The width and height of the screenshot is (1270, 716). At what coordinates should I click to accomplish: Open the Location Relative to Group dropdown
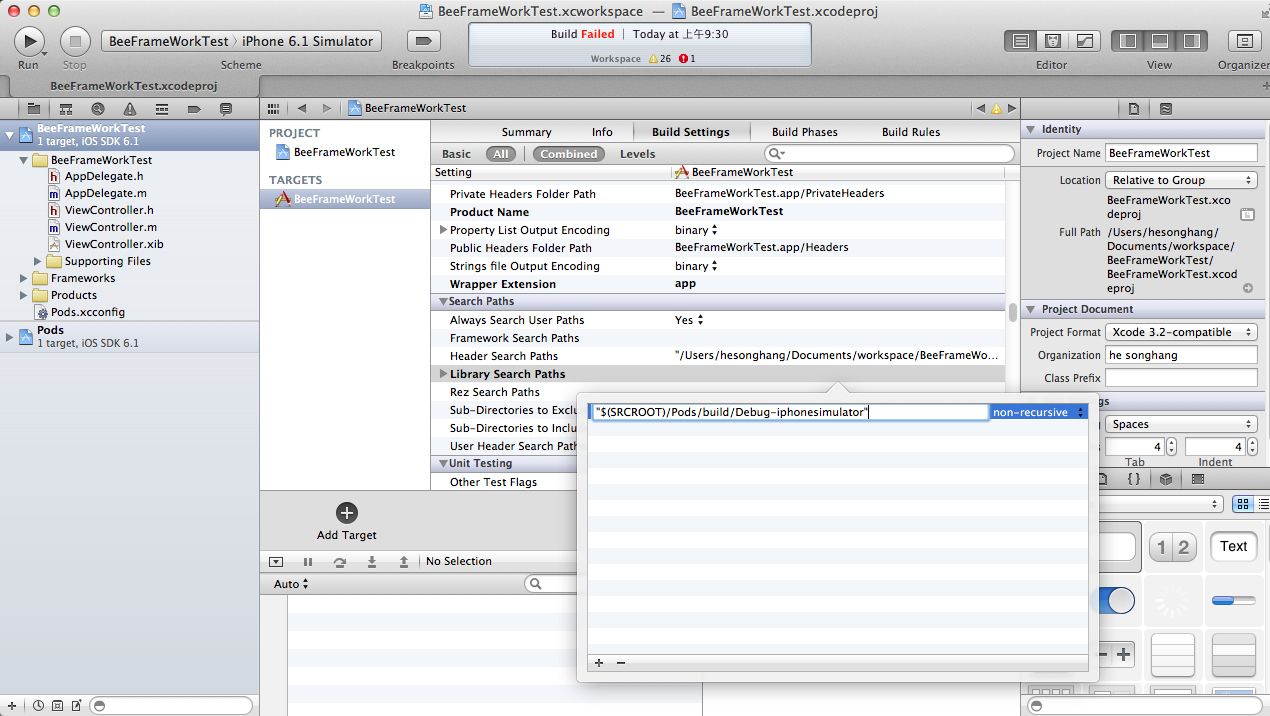tap(1181, 180)
